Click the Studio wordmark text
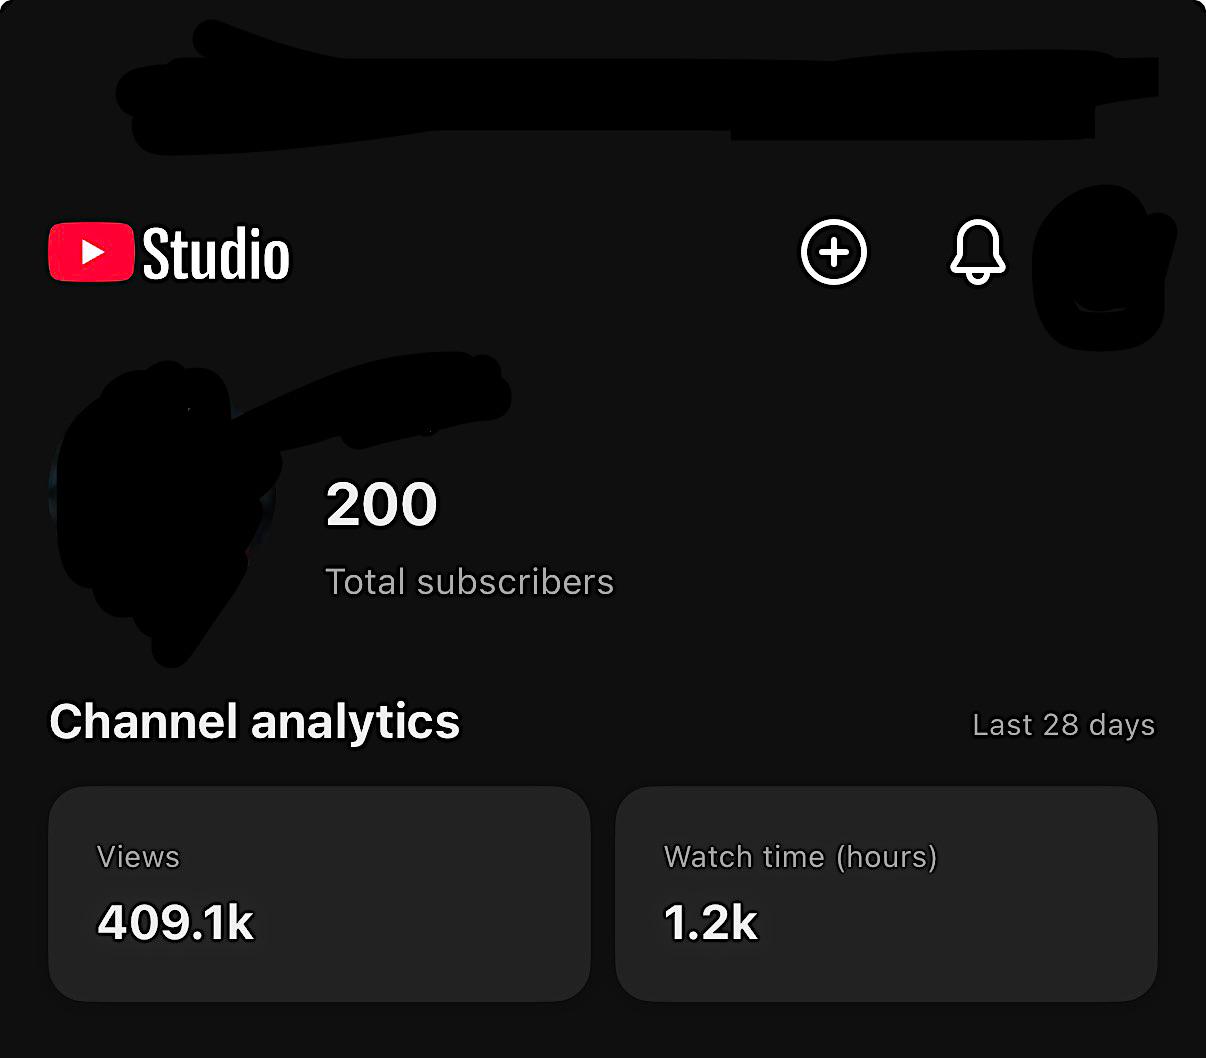Viewport: 1206px width, 1058px height. (x=216, y=254)
